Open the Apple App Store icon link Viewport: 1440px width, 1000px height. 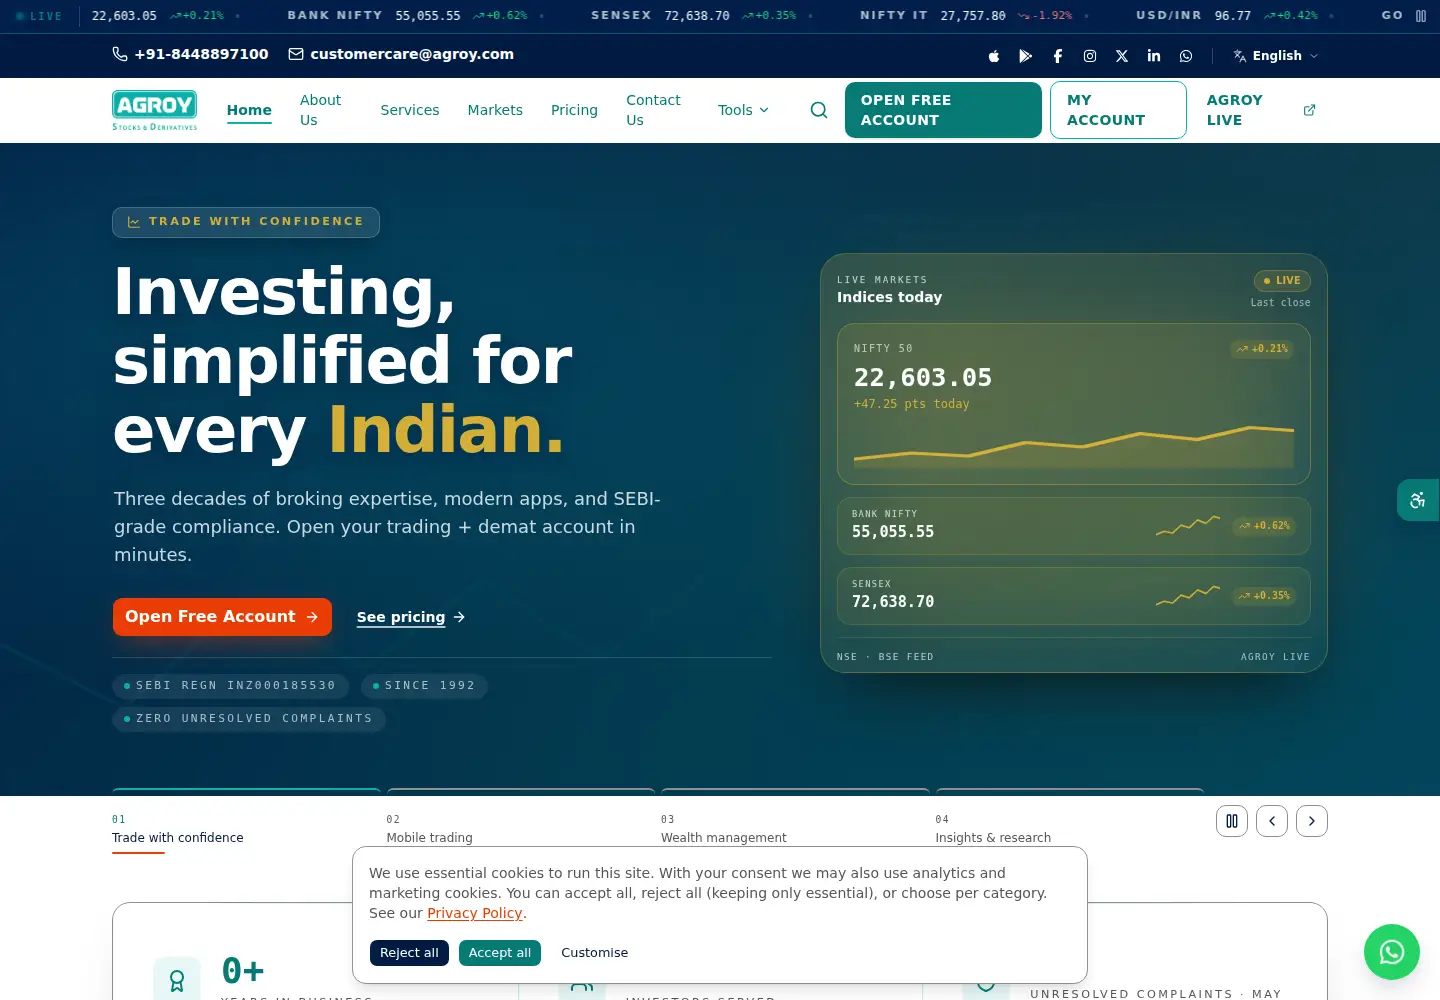point(994,56)
